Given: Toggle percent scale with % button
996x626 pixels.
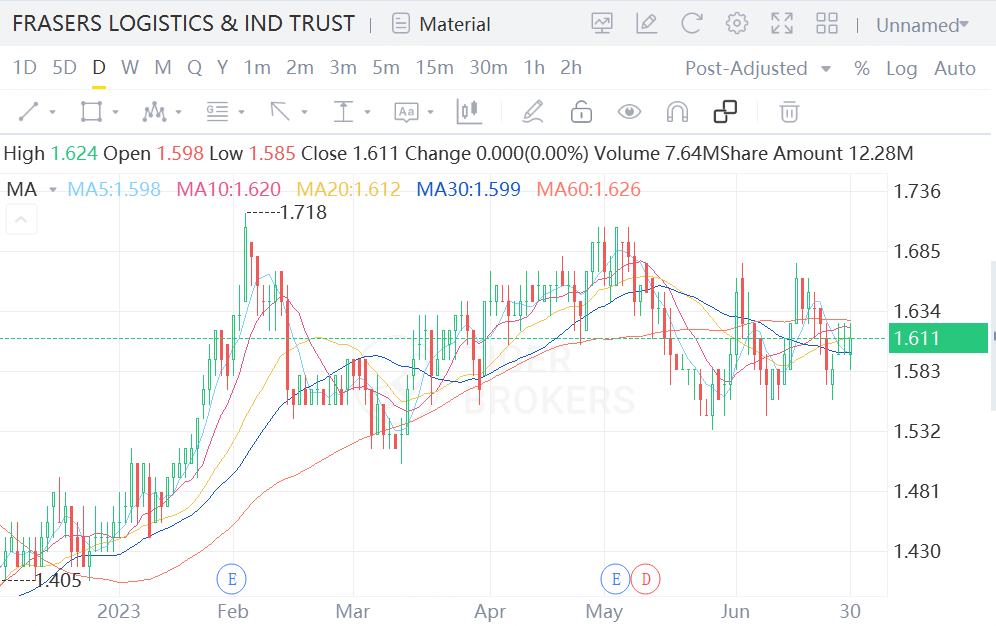Looking at the screenshot, I should click(x=862, y=69).
